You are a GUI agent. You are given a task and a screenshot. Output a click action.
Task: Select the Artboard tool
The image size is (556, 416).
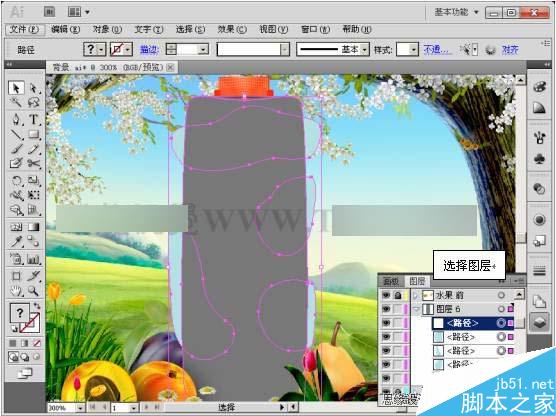16,276
